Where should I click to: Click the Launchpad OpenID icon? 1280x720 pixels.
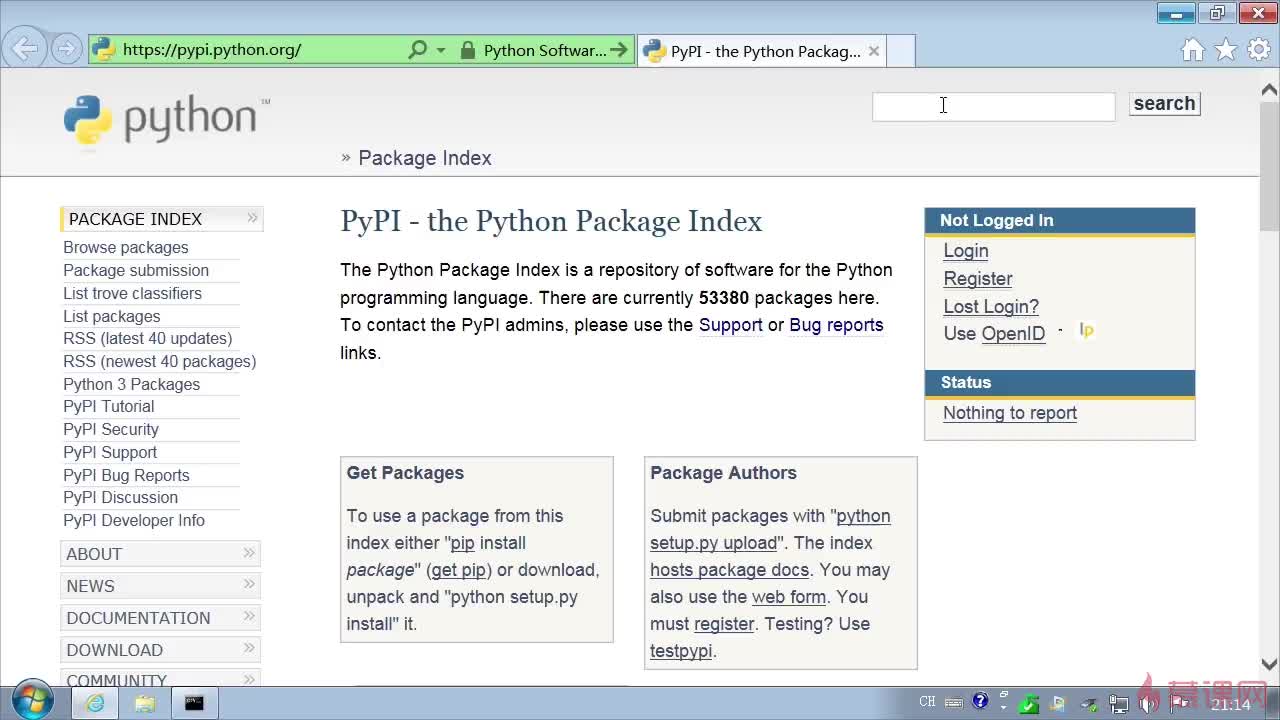[x=1087, y=331]
